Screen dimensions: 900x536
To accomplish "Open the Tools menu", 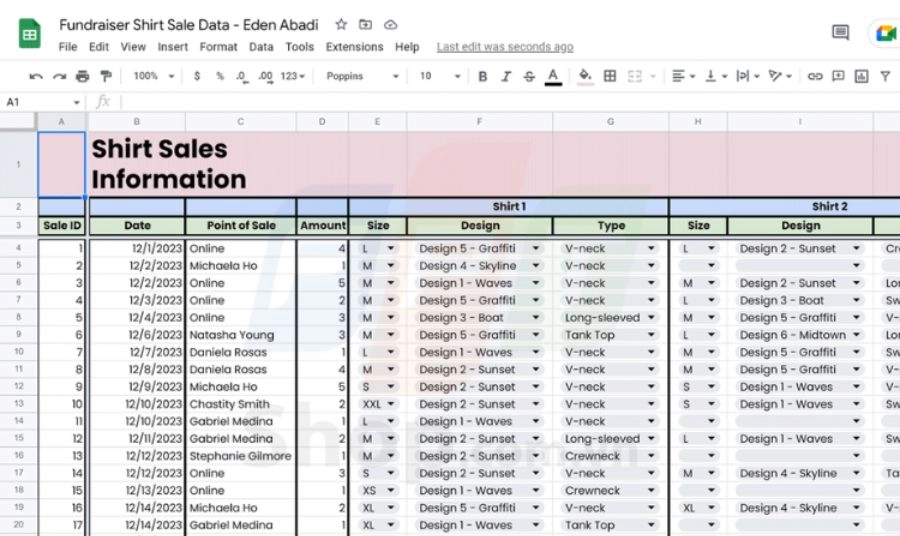I will pyautogui.click(x=300, y=47).
